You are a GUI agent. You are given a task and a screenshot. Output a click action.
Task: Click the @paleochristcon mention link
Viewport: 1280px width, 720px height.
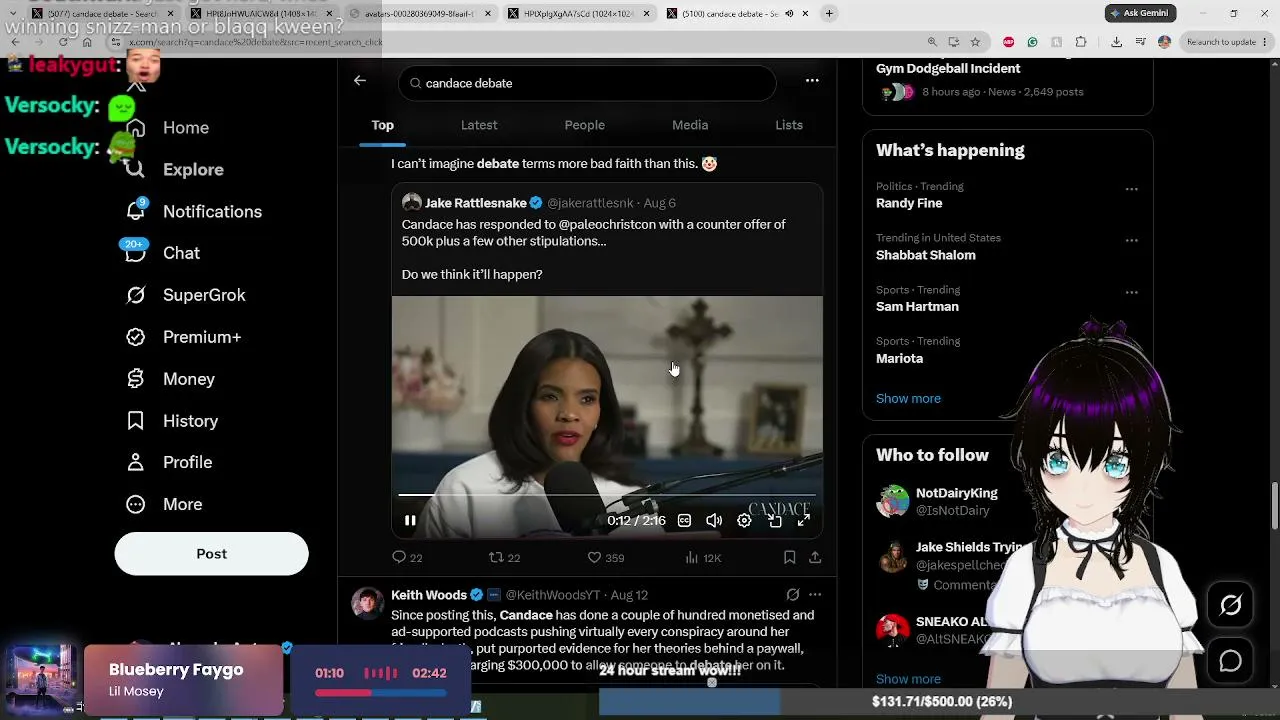click(609, 225)
